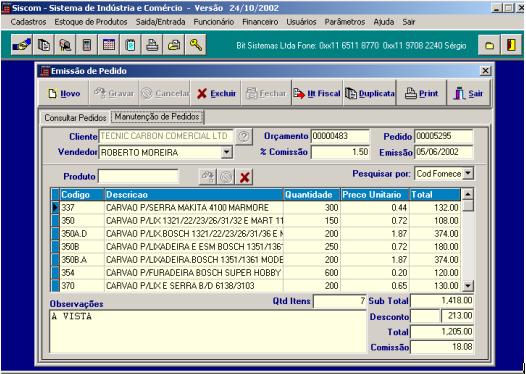Image resolution: width=526 pixels, height=374 pixels.
Task: Select product code 350A.D cell
Action: [82, 233]
